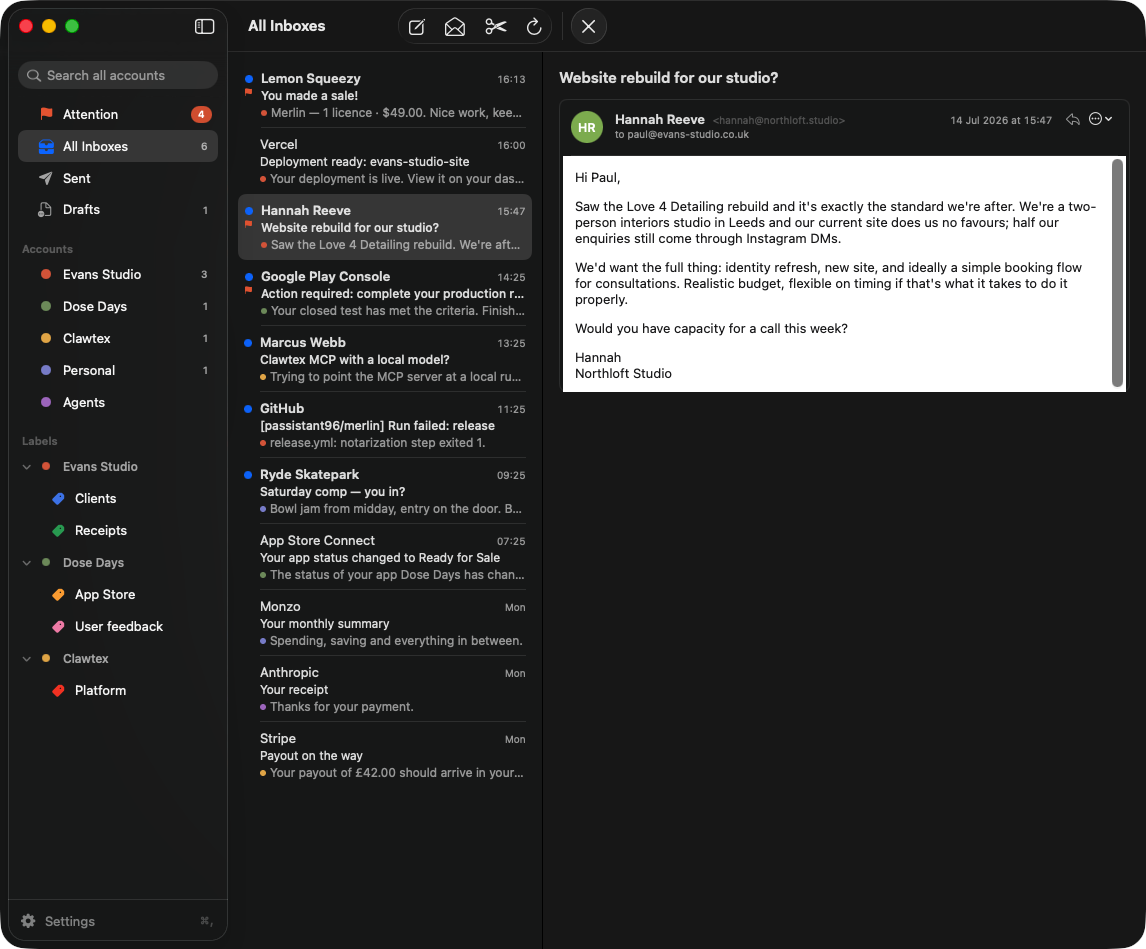Refresh the mailboxes
Image resolution: width=1146 pixels, height=949 pixels.
(534, 27)
